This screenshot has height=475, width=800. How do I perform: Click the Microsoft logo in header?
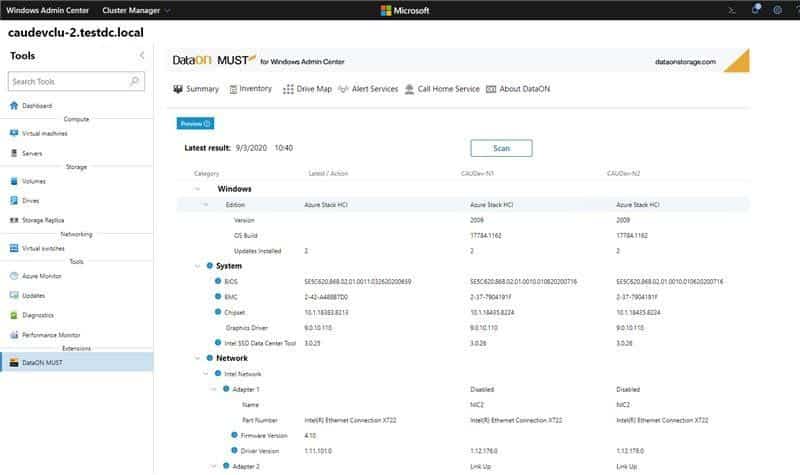point(405,10)
